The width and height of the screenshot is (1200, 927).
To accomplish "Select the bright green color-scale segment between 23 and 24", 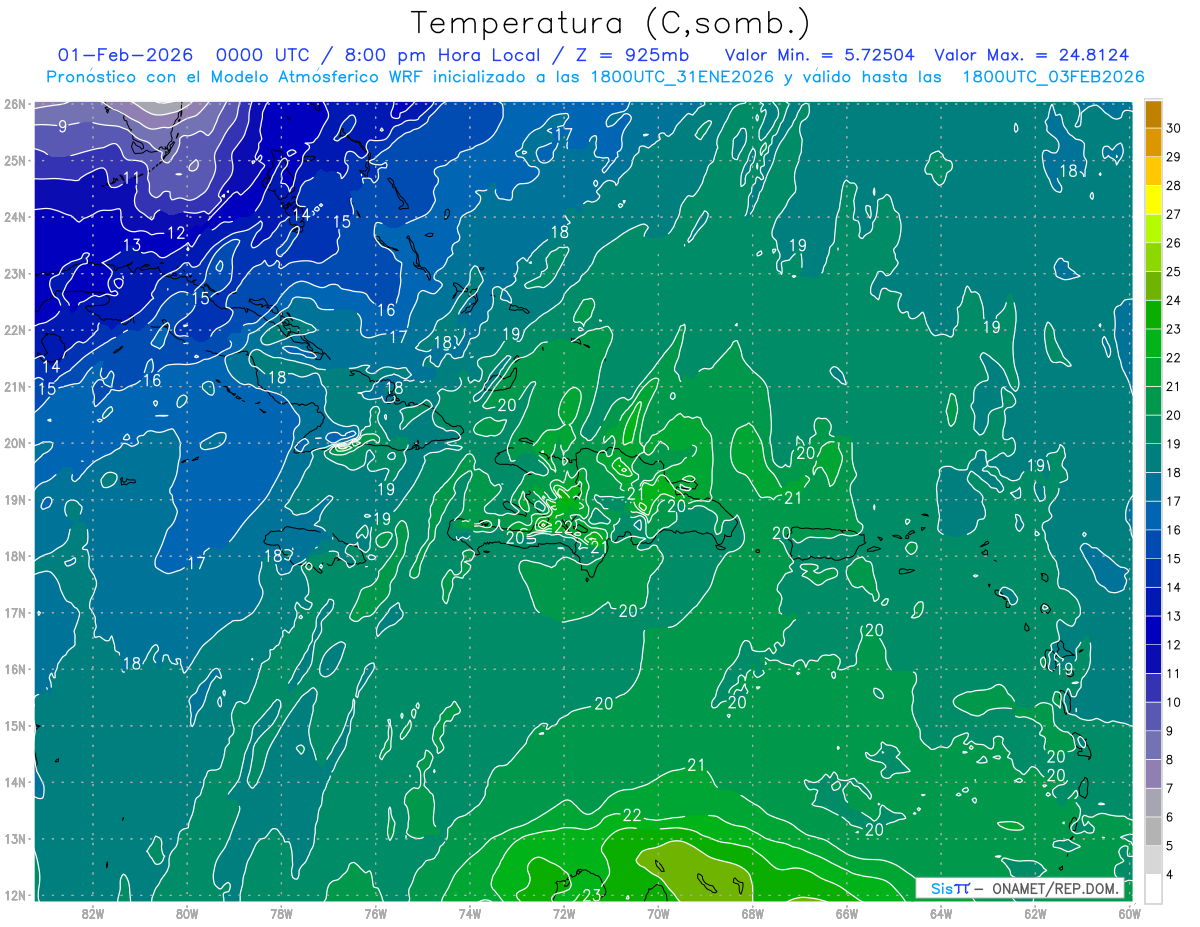I will (x=1153, y=315).
